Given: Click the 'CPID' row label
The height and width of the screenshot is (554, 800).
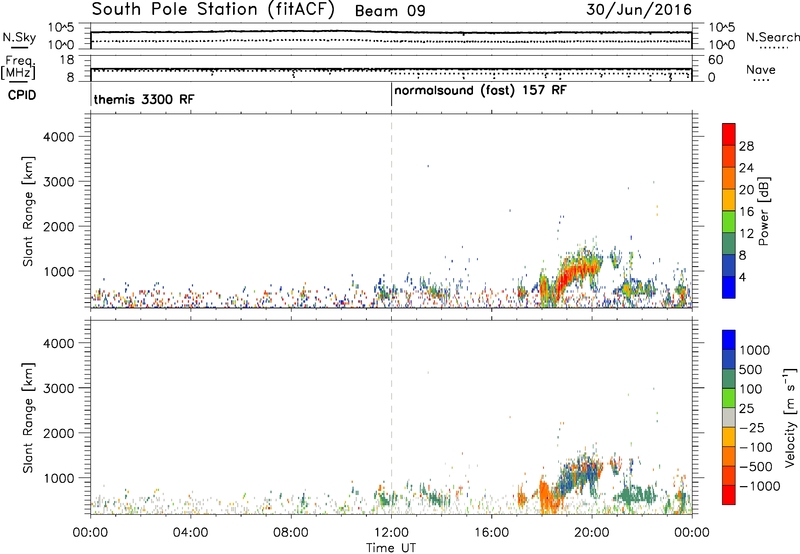Looking at the screenshot, I should (22, 95).
